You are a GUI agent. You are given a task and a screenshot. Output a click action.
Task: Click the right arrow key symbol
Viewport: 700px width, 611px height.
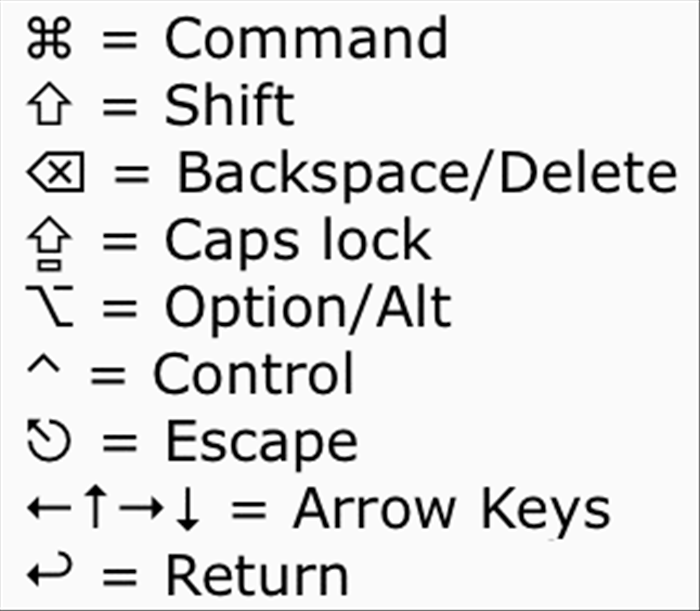[x=142, y=507]
